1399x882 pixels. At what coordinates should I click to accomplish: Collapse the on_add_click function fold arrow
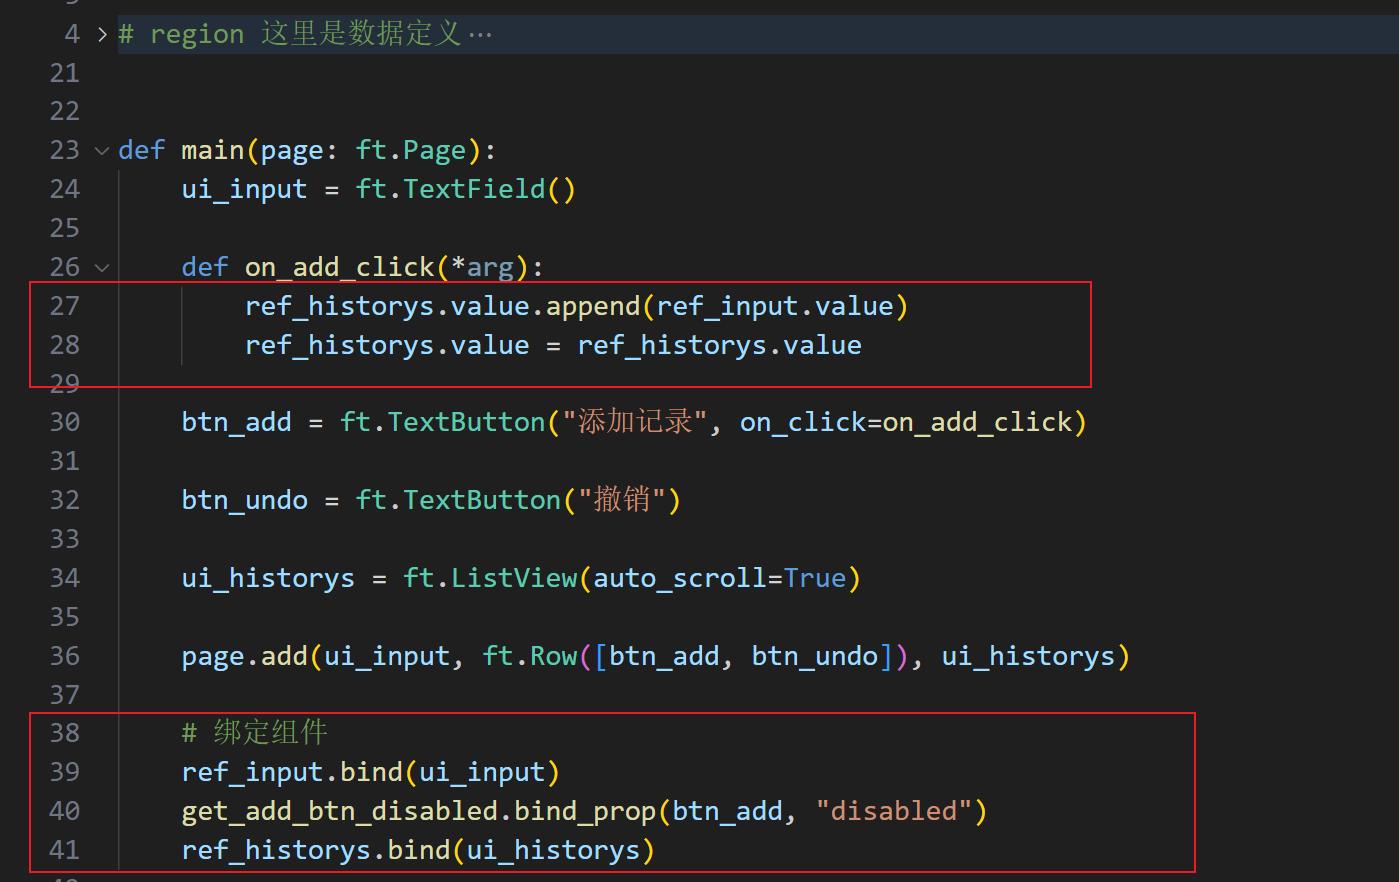coord(101,267)
